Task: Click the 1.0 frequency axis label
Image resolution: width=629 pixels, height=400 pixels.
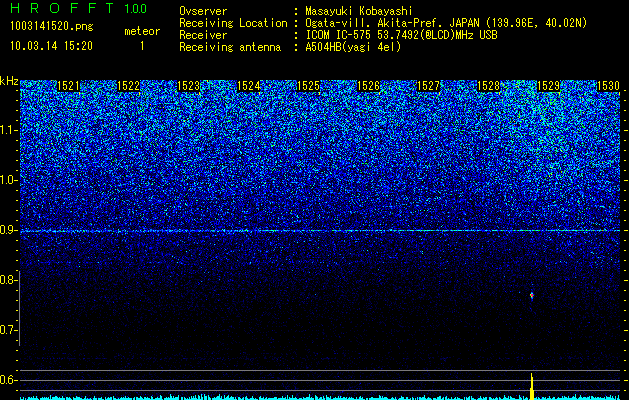Action: click(x=8, y=181)
